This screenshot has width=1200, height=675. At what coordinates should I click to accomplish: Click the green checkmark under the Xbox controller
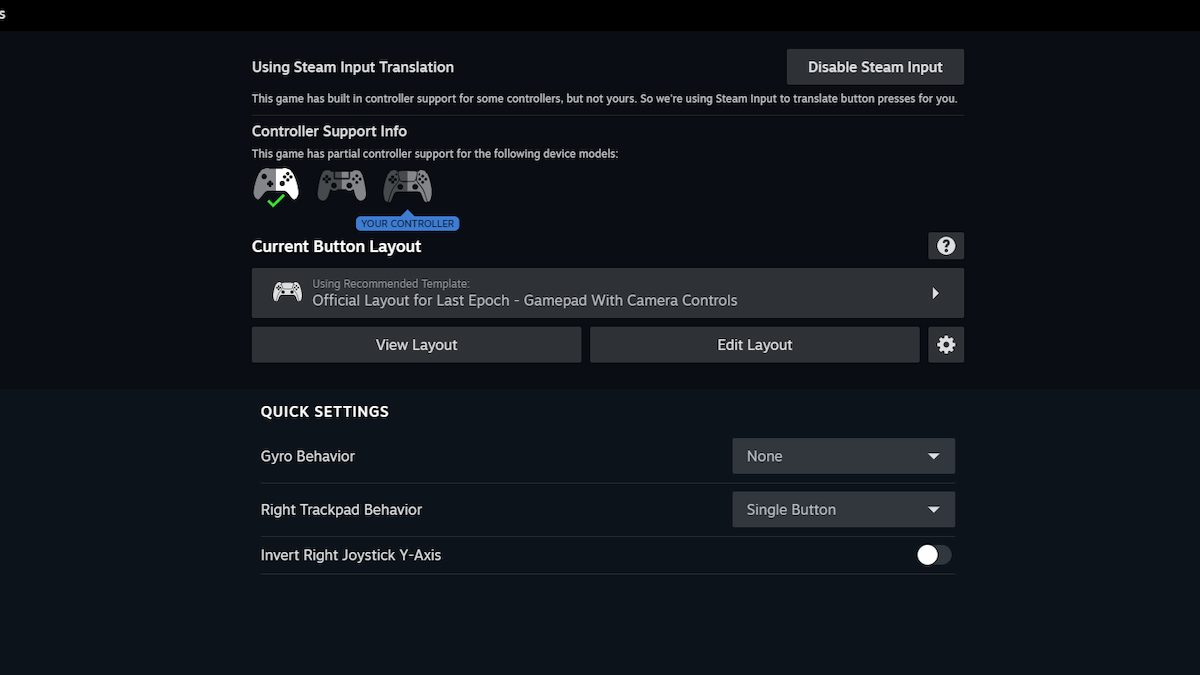click(x=276, y=201)
